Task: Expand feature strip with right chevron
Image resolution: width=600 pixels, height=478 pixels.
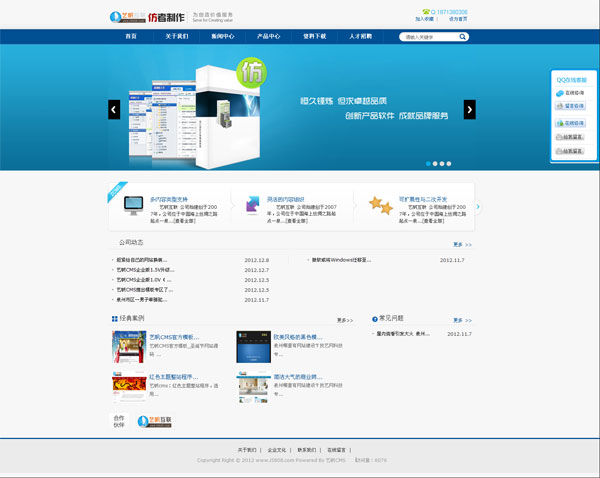Action: pos(478,207)
